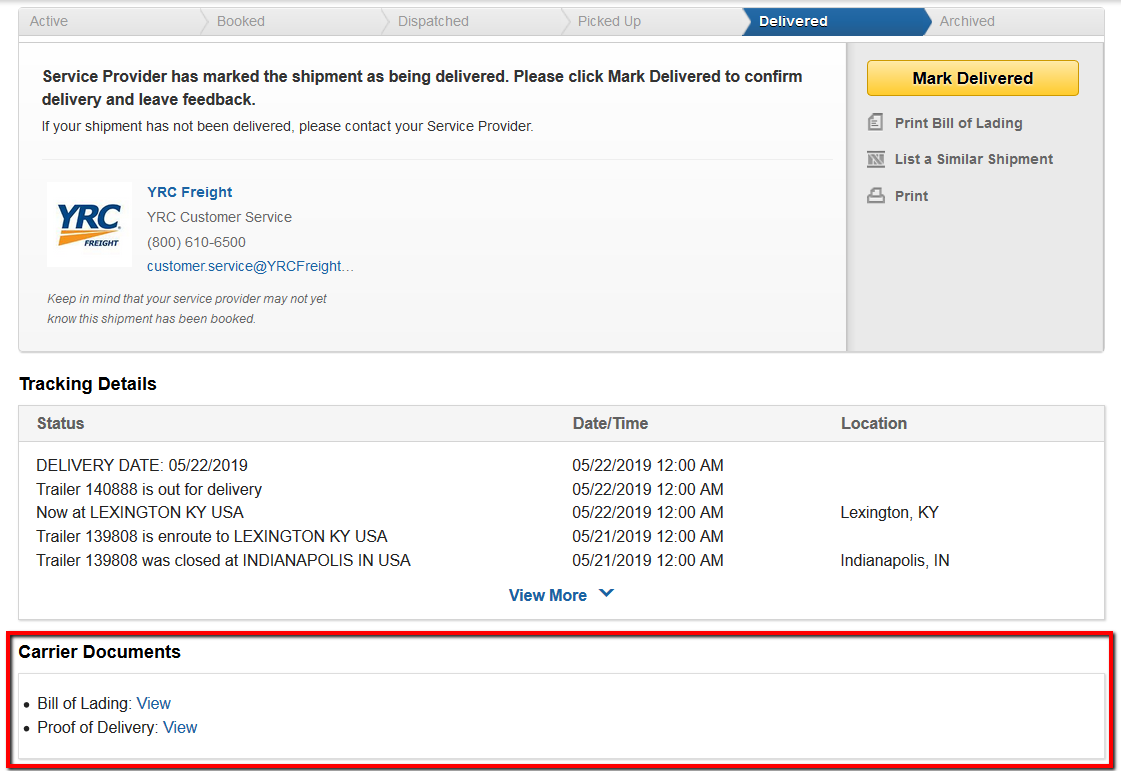
Task: Click the Location column header
Action: point(874,423)
